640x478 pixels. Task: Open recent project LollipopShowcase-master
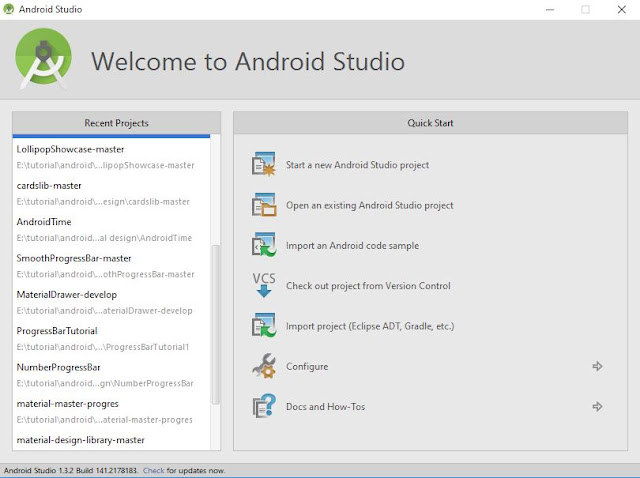coord(70,149)
